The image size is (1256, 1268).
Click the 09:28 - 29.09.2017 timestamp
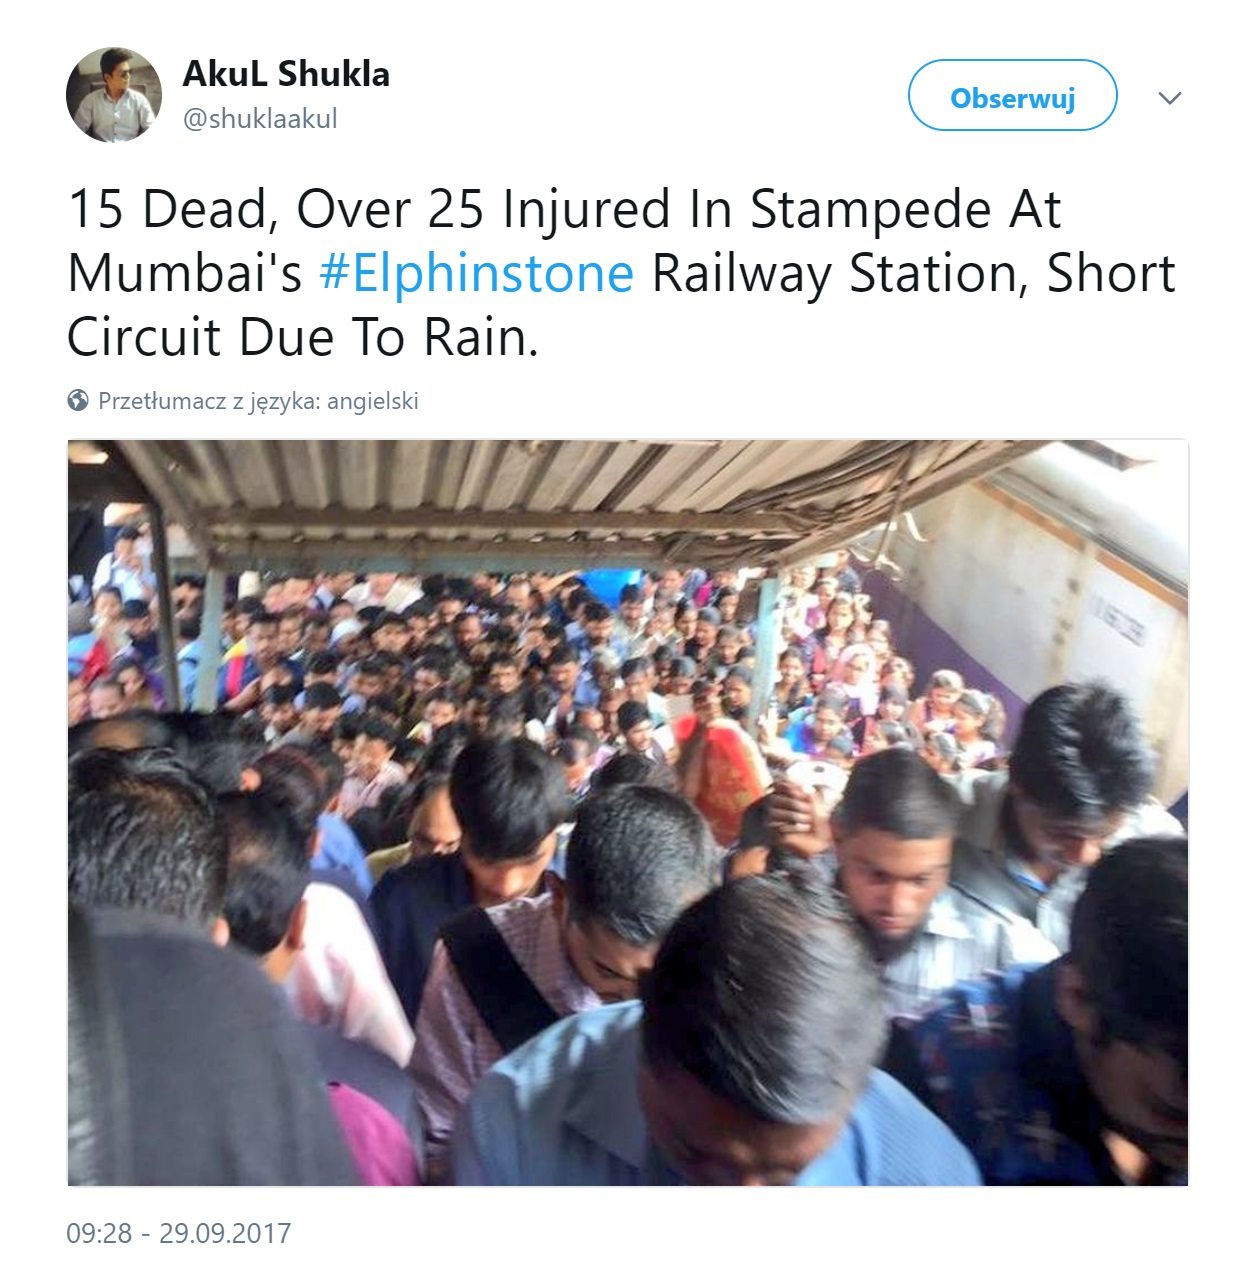point(179,1233)
